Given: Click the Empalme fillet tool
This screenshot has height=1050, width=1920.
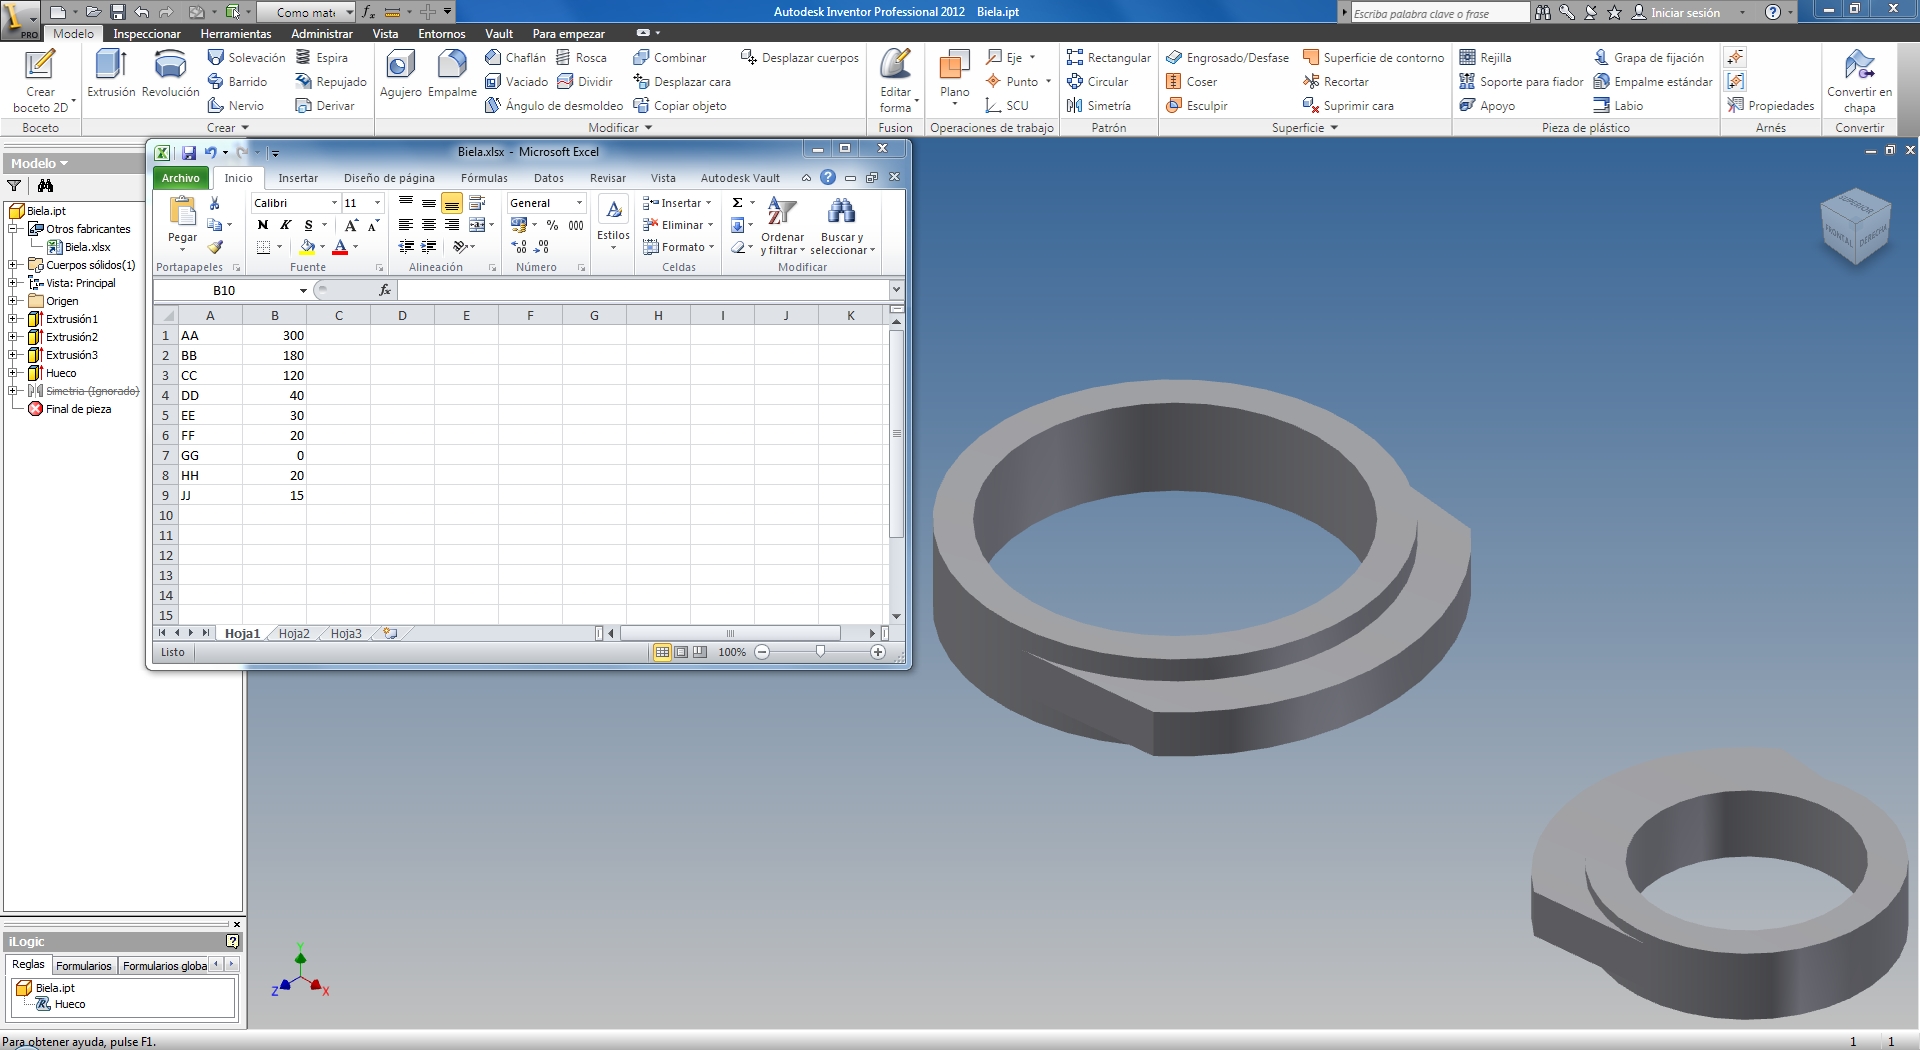Looking at the screenshot, I should [452, 66].
